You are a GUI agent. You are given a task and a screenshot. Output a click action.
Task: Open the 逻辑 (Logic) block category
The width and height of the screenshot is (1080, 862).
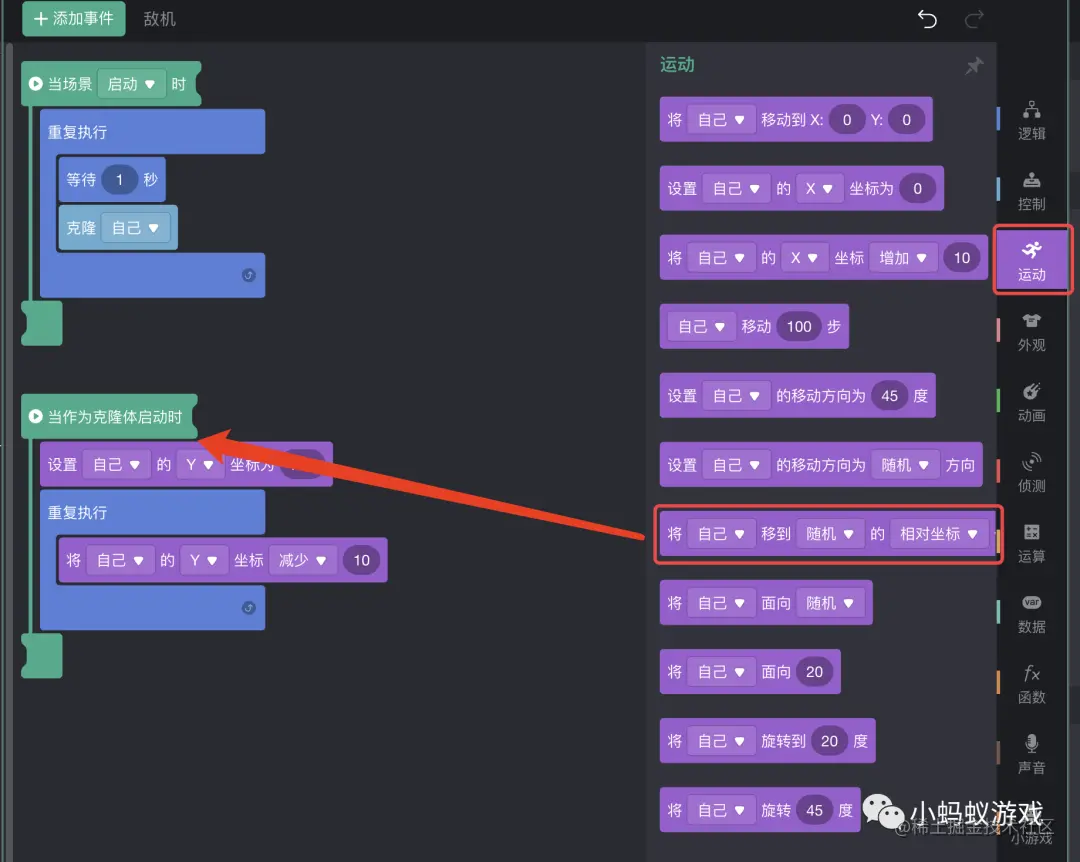[x=1031, y=121]
